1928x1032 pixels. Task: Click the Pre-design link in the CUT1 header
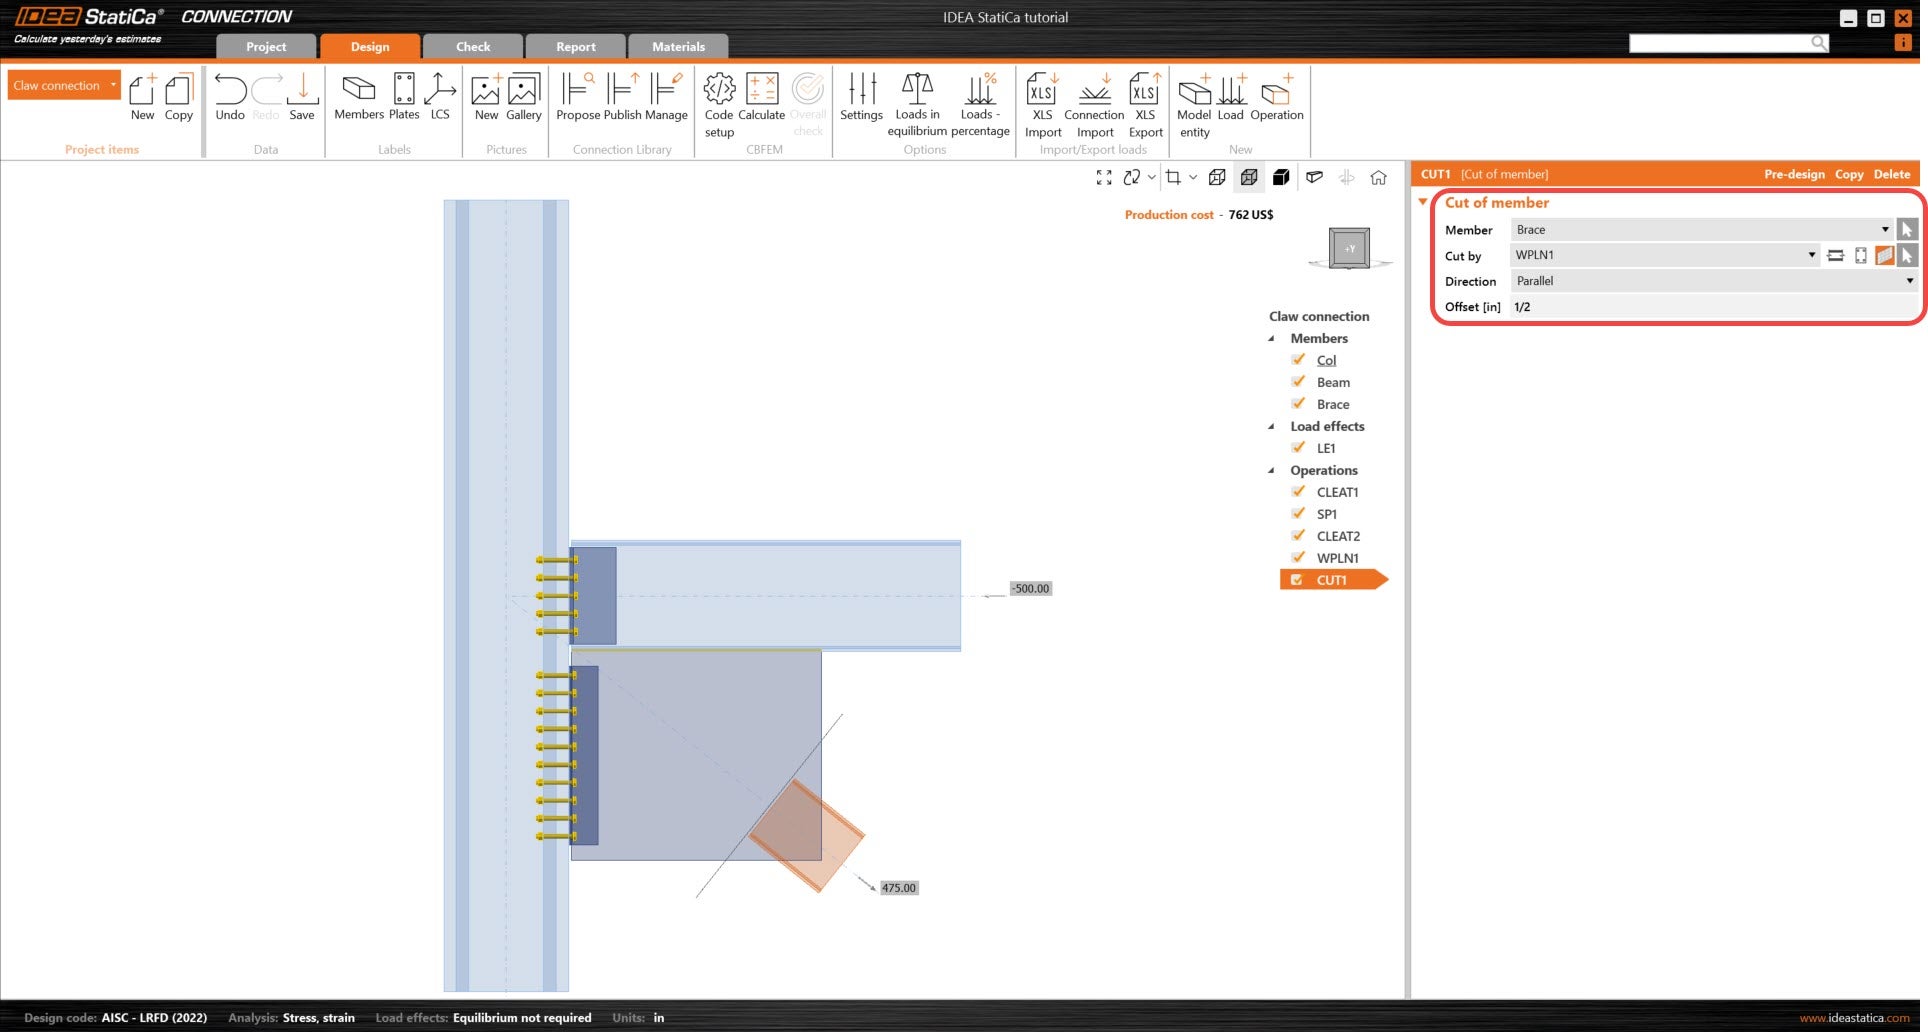pyautogui.click(x=1794, y=174)
